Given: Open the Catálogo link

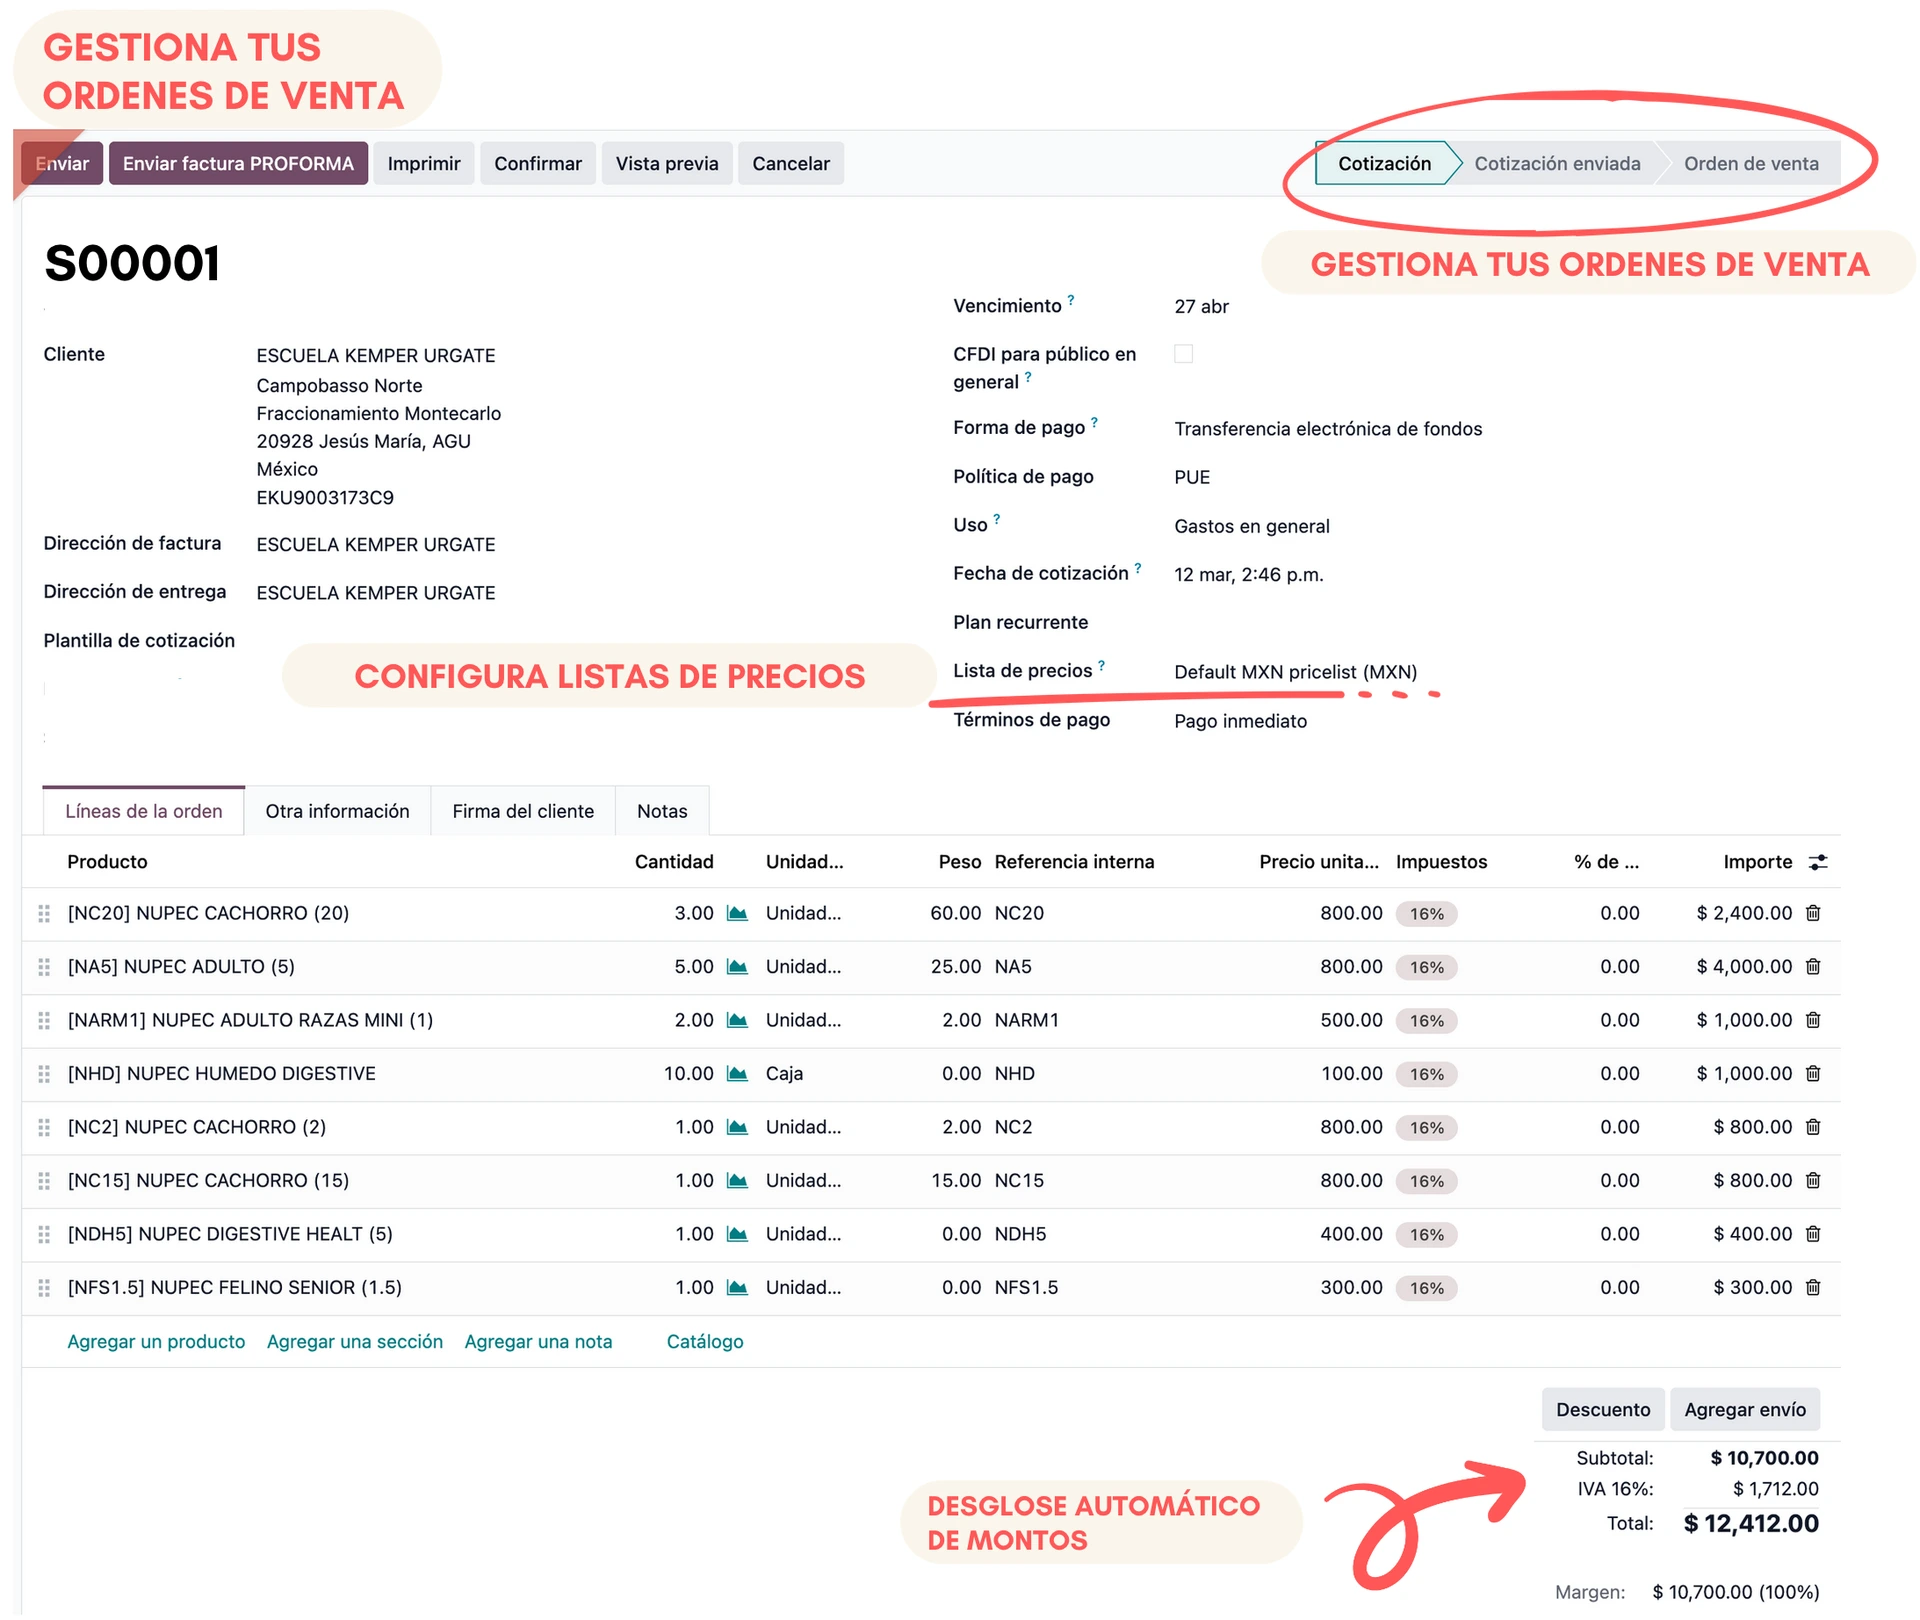Looking at the screenshot, I should point(704,1342).
